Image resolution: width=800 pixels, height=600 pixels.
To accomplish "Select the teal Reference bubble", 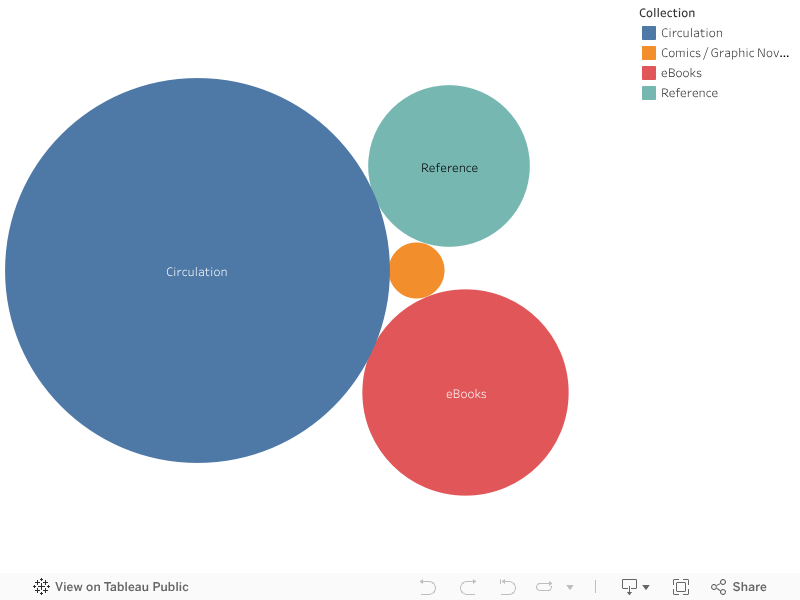I will 449,166.
